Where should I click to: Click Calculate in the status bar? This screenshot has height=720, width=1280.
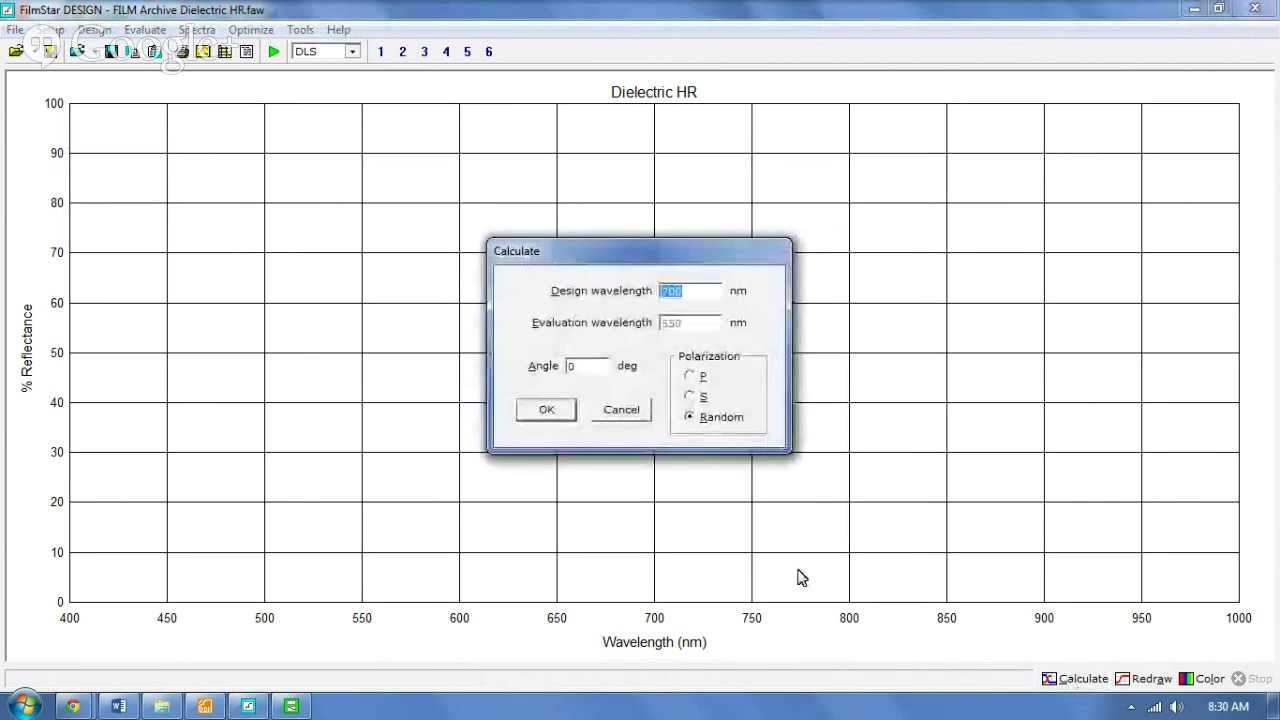click(x=1075, y=678)
